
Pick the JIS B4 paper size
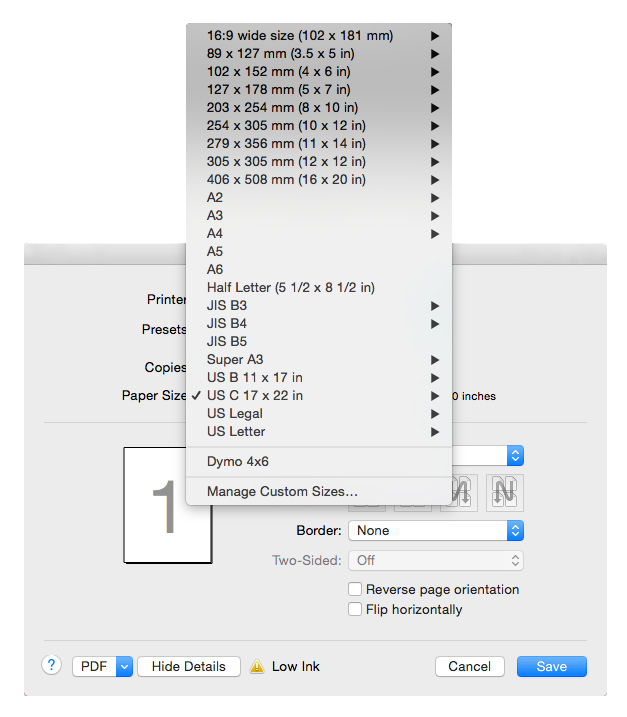[x=319, y=323]
